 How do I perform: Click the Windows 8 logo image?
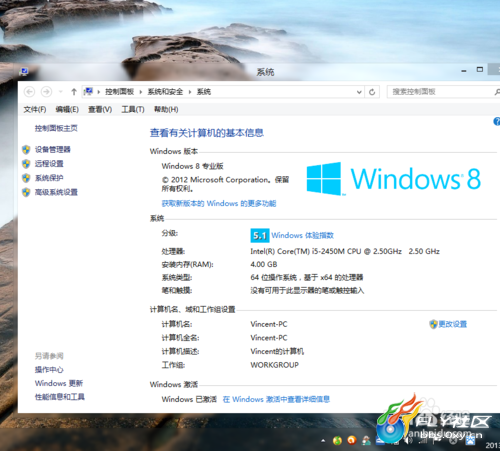[x=394, y=179]
